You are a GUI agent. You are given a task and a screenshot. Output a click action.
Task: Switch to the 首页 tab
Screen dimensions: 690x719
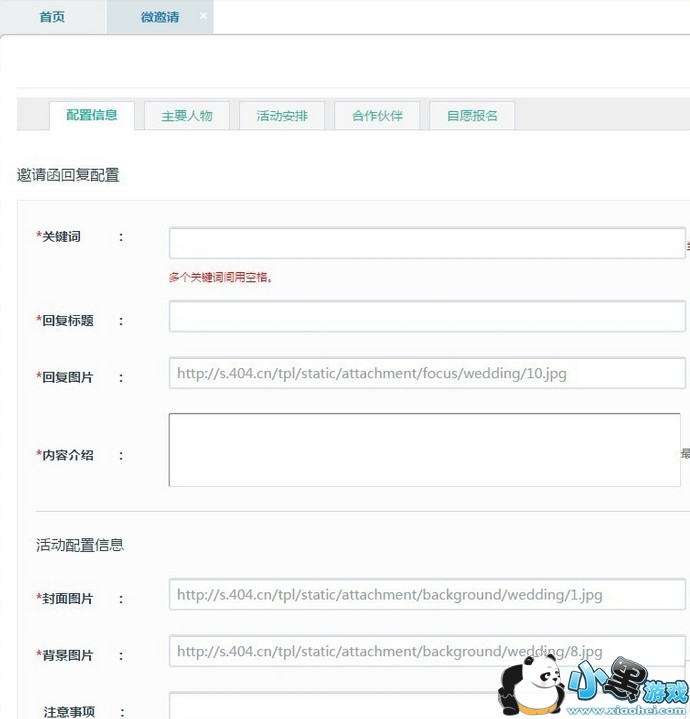click(52, 17)
